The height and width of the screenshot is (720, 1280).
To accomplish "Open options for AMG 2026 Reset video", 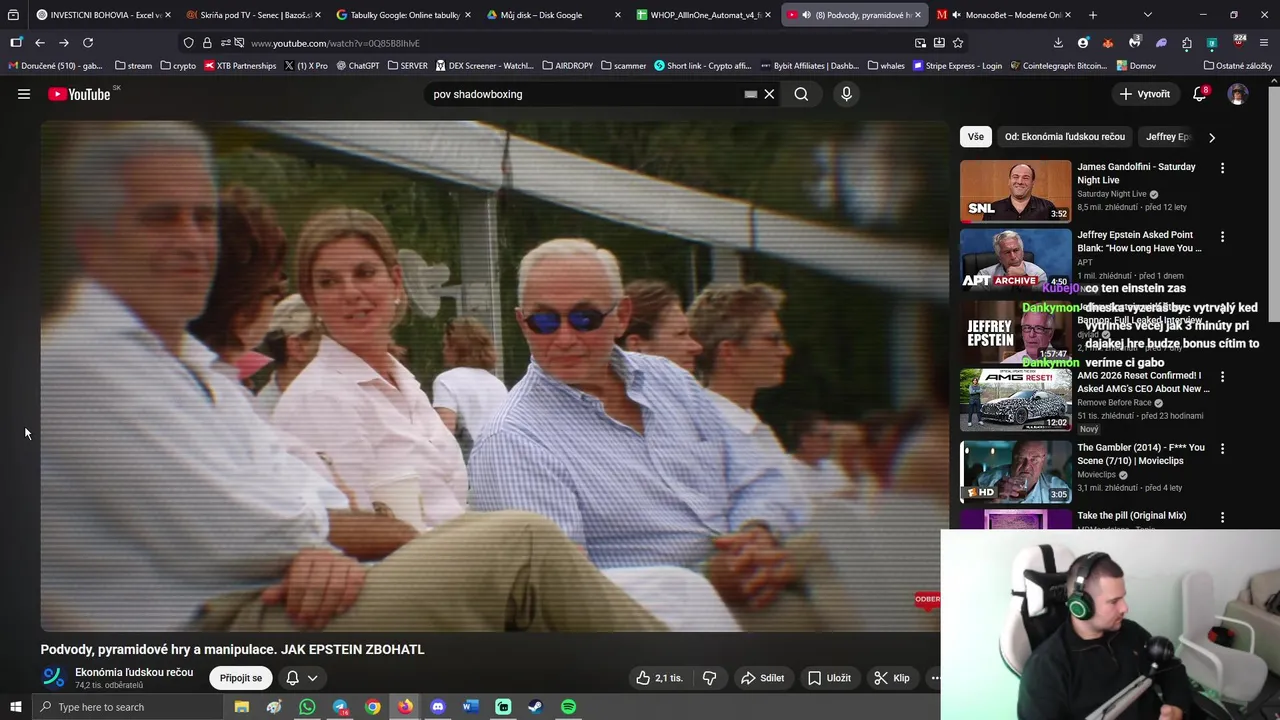I will pos(1222,377).
